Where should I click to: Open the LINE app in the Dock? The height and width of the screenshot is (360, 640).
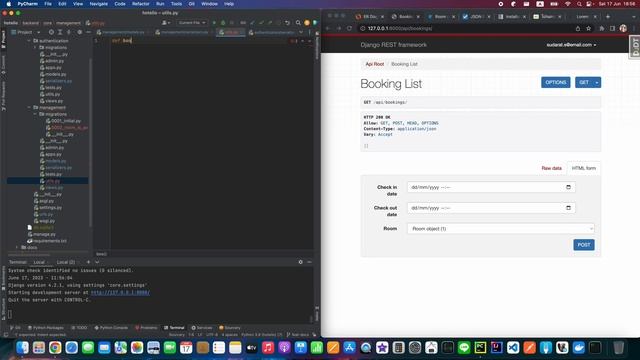coord(464,348)
